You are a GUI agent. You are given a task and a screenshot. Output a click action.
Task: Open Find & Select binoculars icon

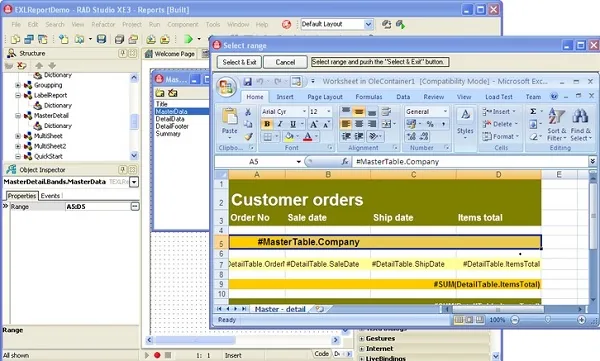(x=580, y=116)
